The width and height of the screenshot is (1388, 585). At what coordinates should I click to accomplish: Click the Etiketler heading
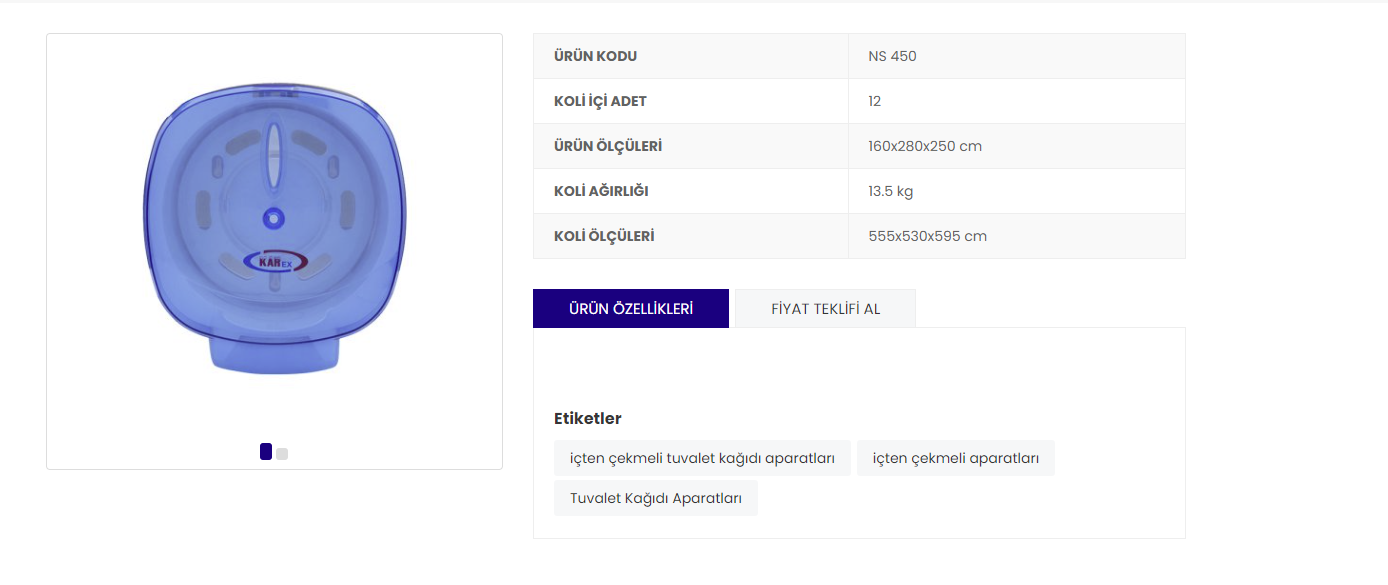click(588, 418)
